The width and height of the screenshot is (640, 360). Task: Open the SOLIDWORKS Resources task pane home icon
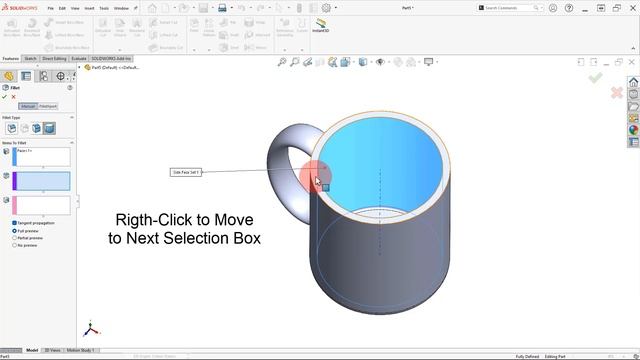point(633,82)
